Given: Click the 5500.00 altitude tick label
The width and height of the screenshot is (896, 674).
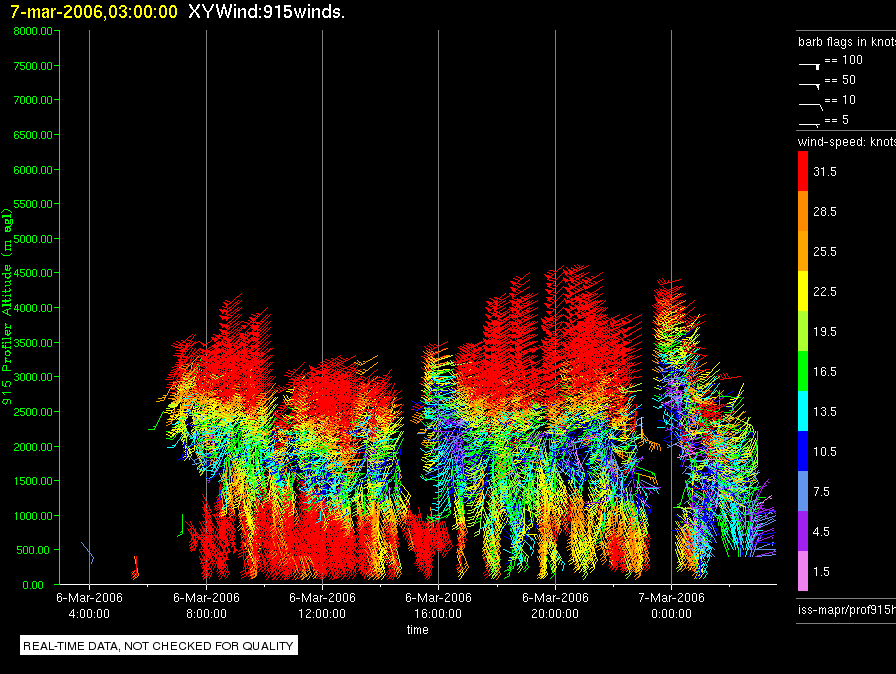Looking at the screenshot, I should [x=33, y=204].
